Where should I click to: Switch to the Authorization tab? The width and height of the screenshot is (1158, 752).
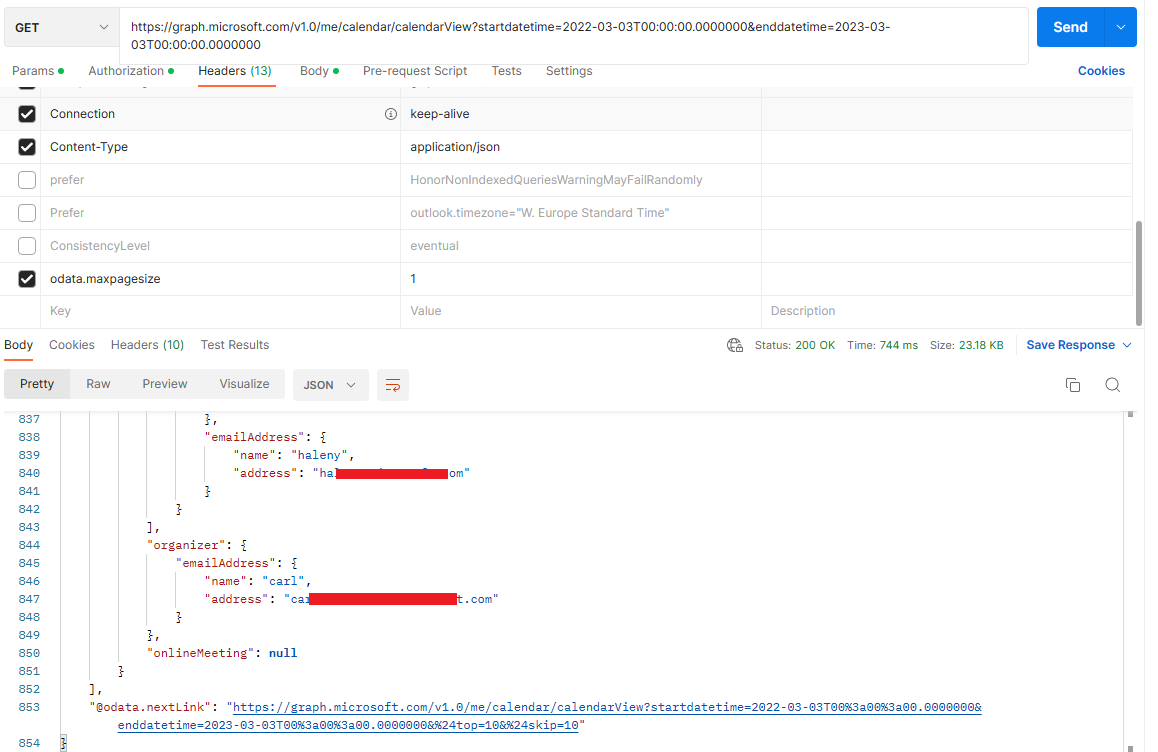point(131,71)
